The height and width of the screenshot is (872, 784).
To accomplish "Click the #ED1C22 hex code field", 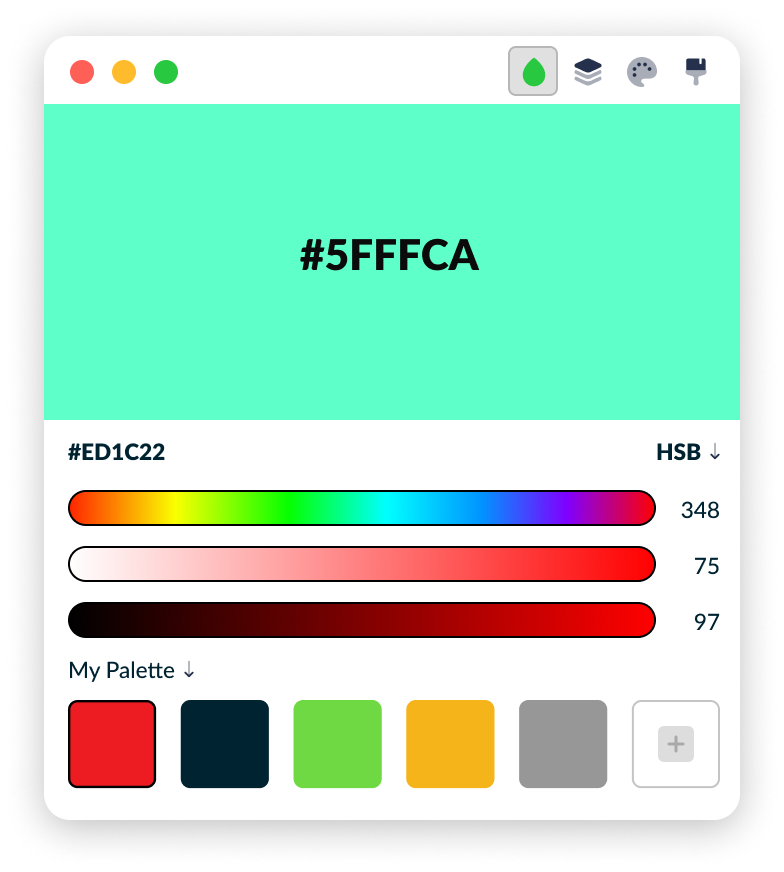I will [x=116, y=452].
